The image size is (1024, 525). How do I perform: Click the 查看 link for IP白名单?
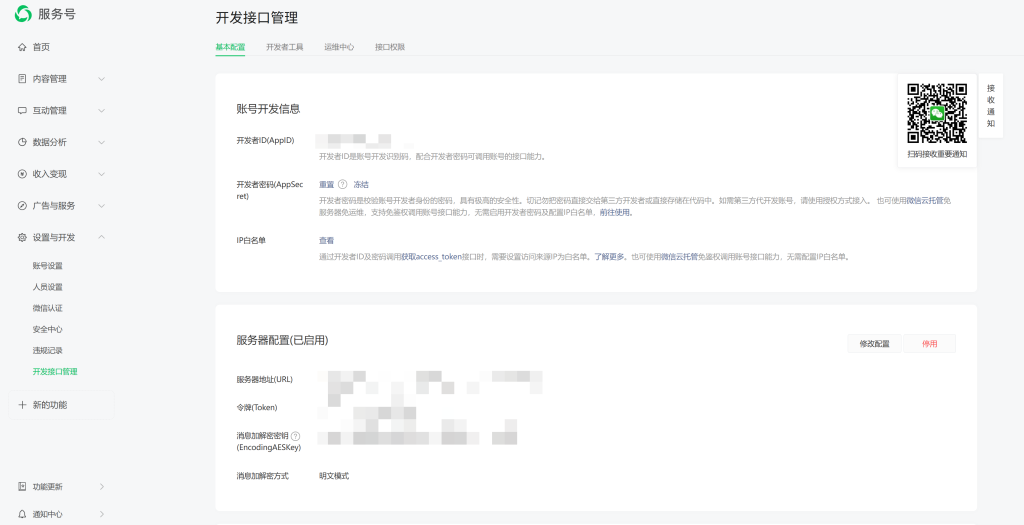tap(326, 240)
